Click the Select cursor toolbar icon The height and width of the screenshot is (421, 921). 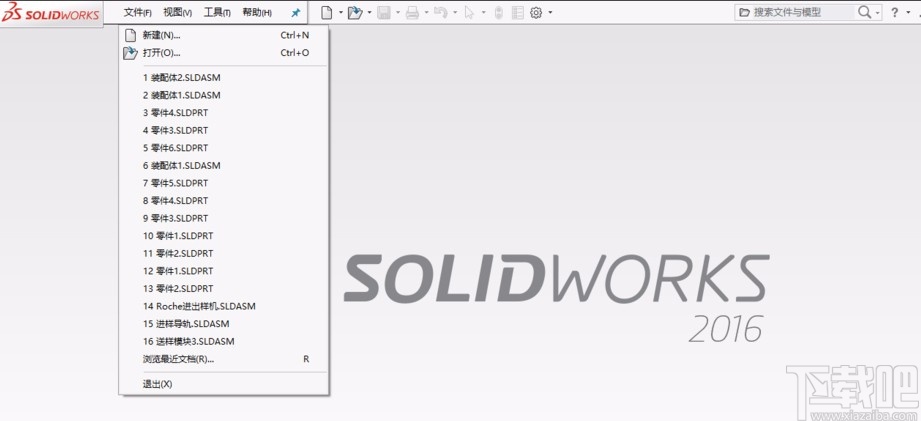coord(469,12)
